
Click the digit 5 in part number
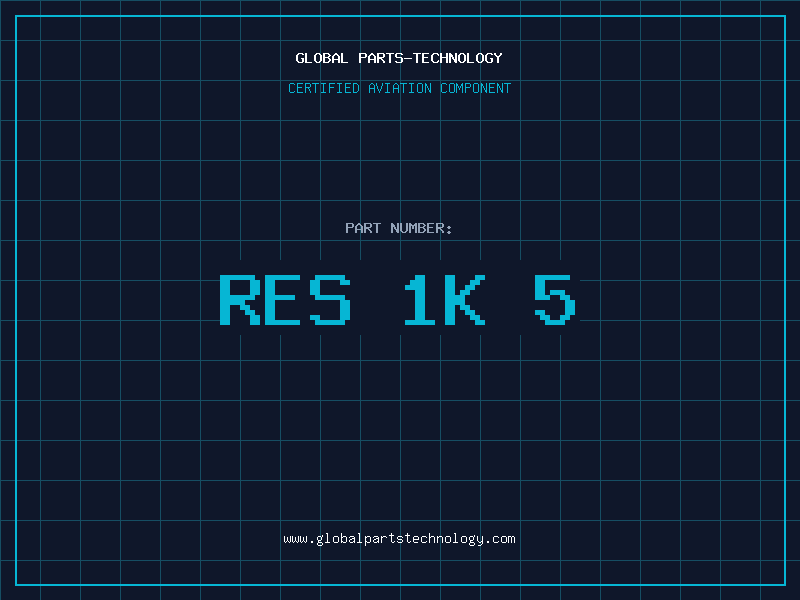555,300
